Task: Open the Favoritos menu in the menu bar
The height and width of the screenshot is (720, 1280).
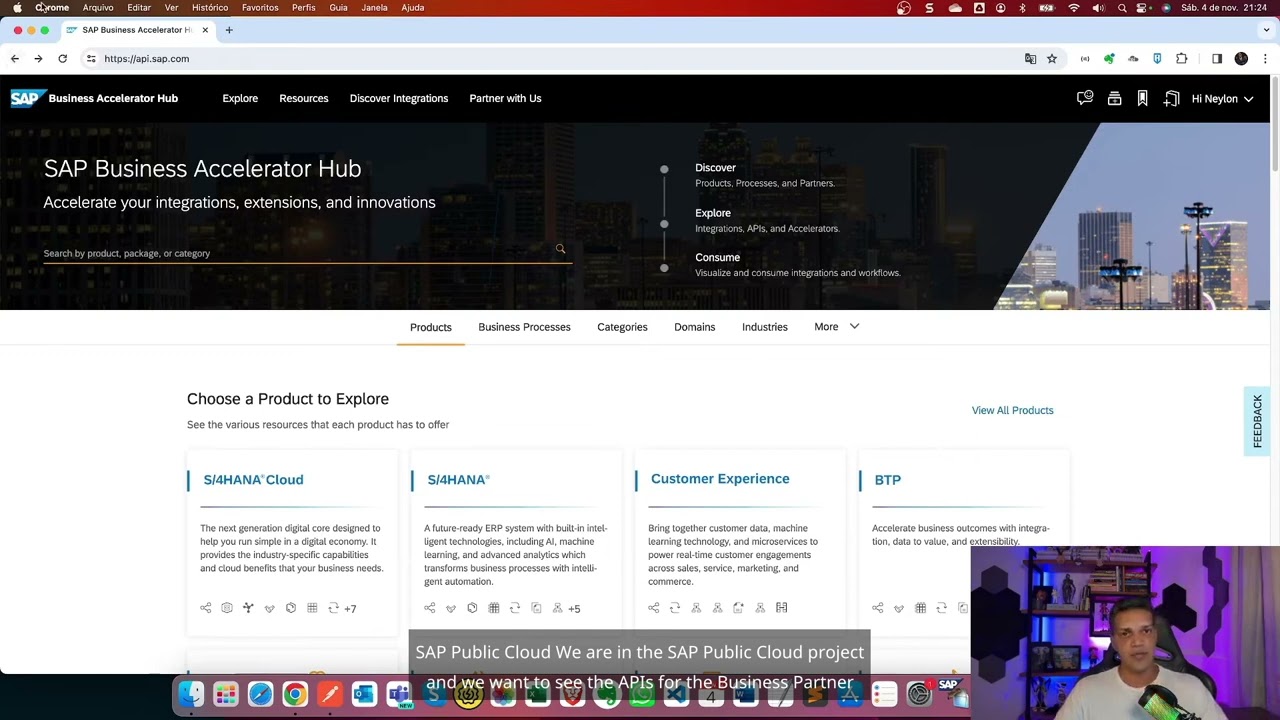Action: [x=260, y=8]
